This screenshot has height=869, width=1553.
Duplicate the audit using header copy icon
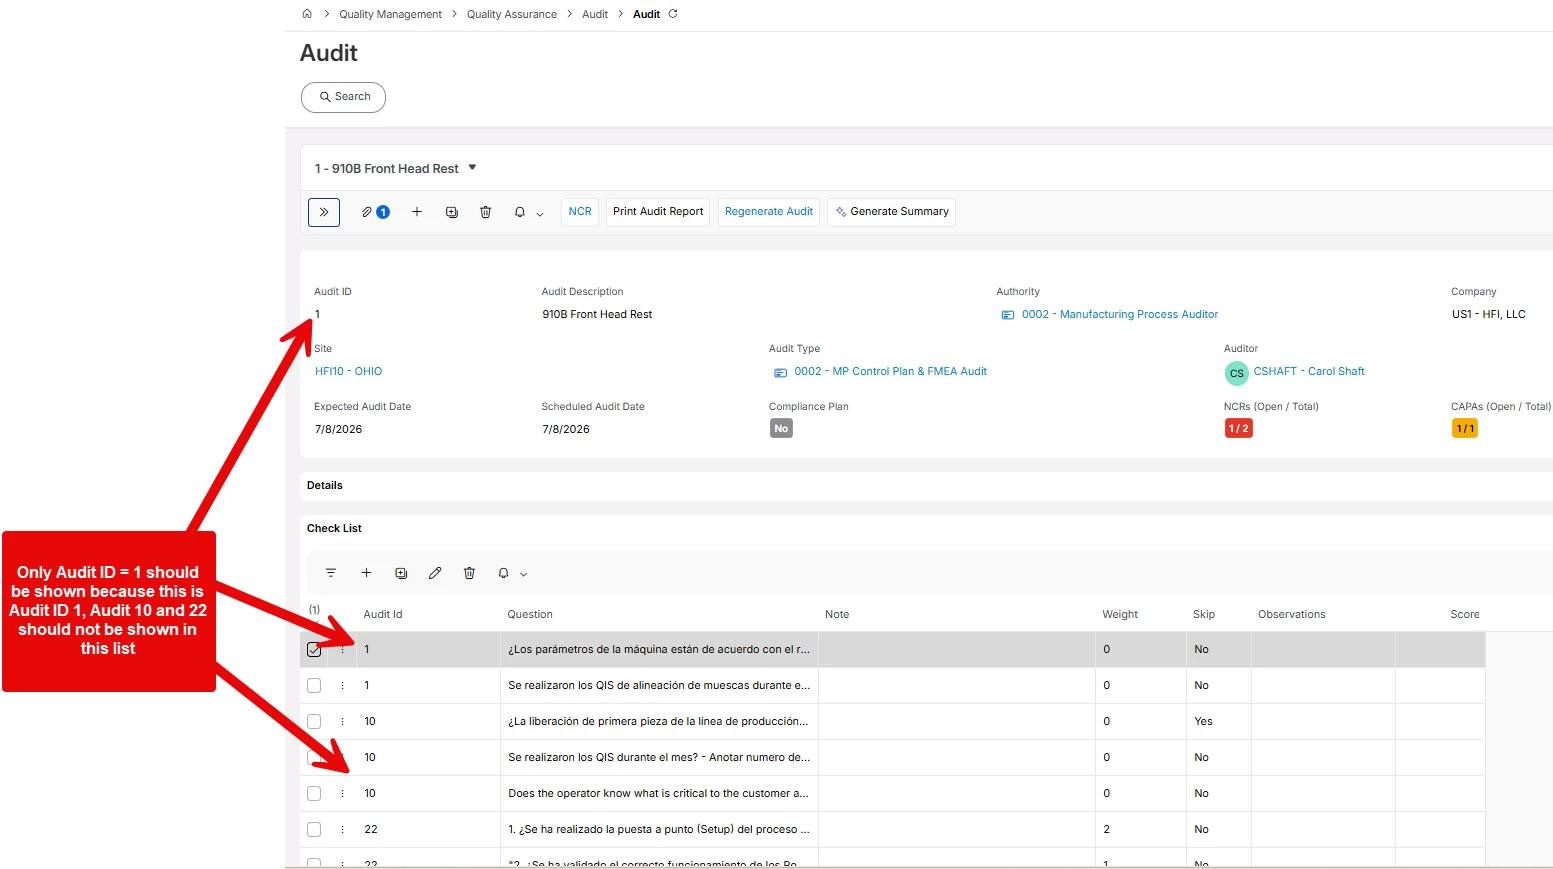pos(452,212)
